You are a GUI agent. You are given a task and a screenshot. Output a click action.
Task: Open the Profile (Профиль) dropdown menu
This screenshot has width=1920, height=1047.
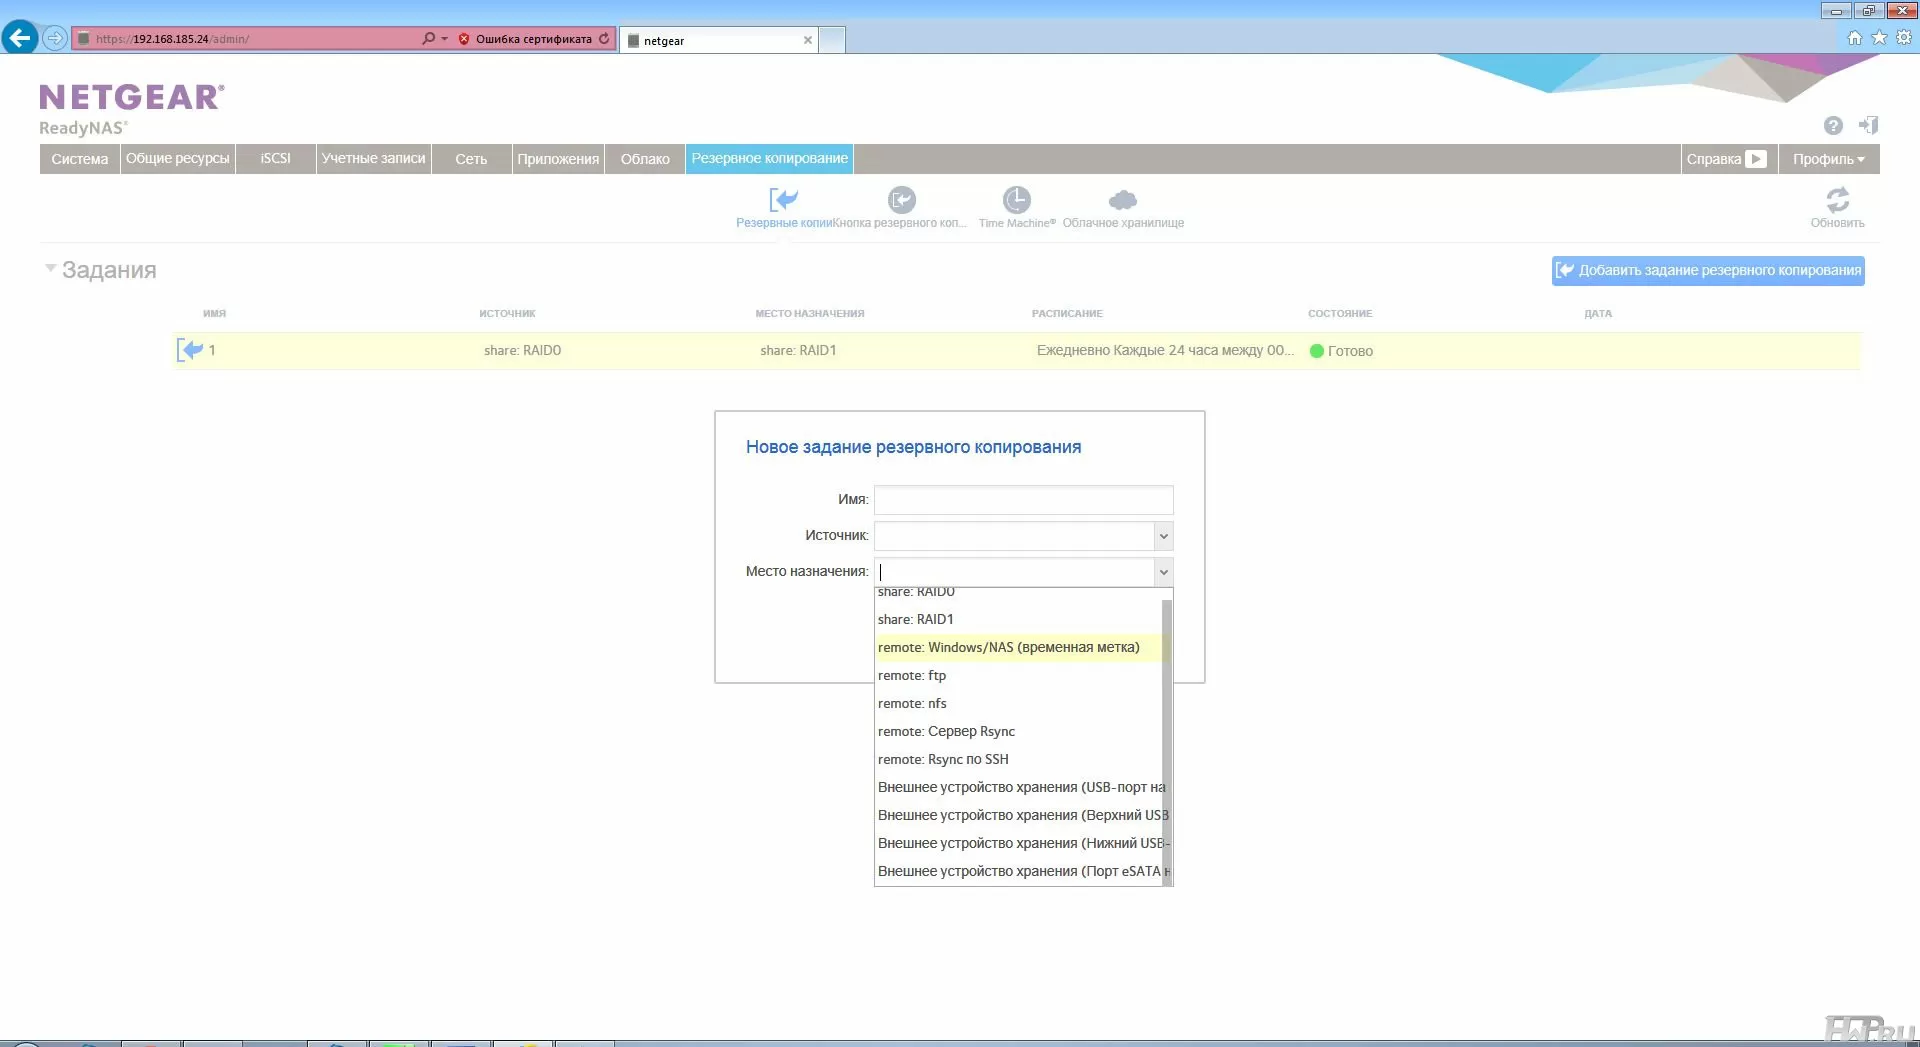tap(1828, 159)
